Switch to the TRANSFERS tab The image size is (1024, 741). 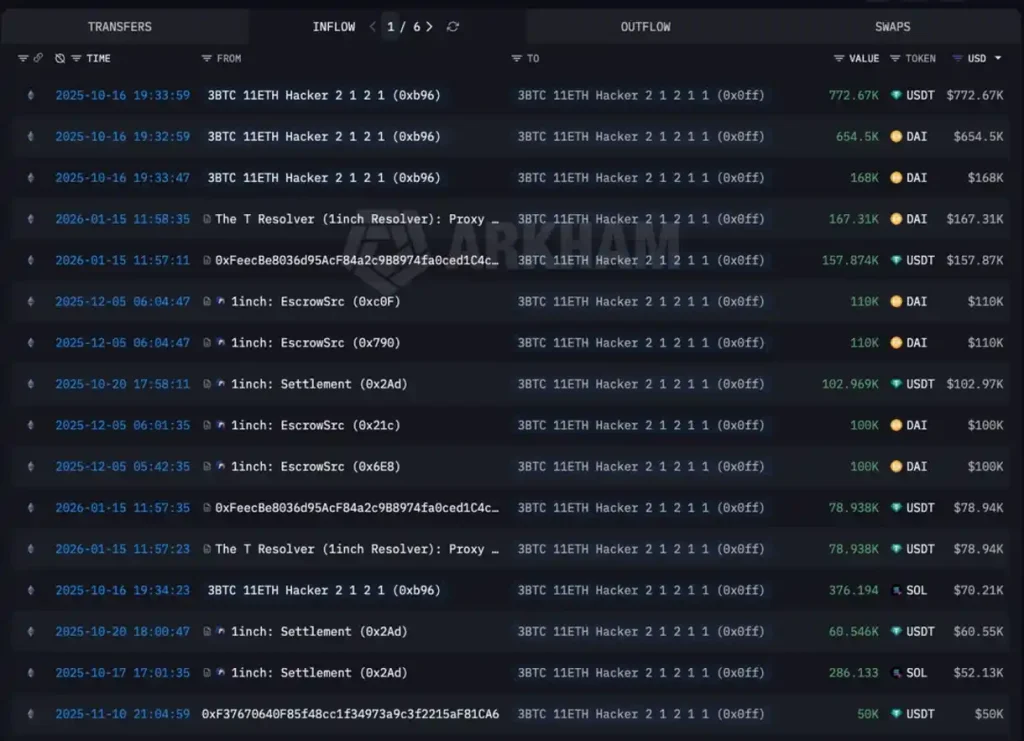120,26
